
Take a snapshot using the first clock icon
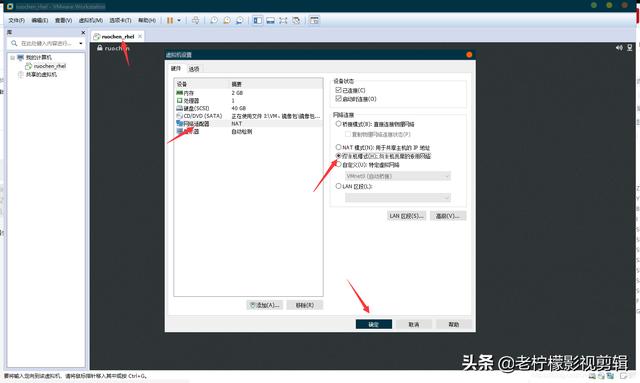[213, 20]
